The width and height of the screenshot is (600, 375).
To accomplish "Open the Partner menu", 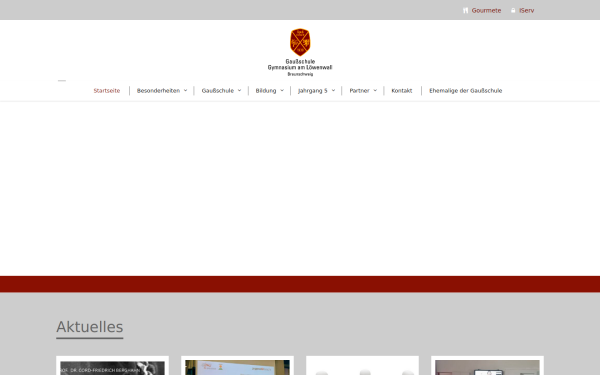I will pos(359,91).
